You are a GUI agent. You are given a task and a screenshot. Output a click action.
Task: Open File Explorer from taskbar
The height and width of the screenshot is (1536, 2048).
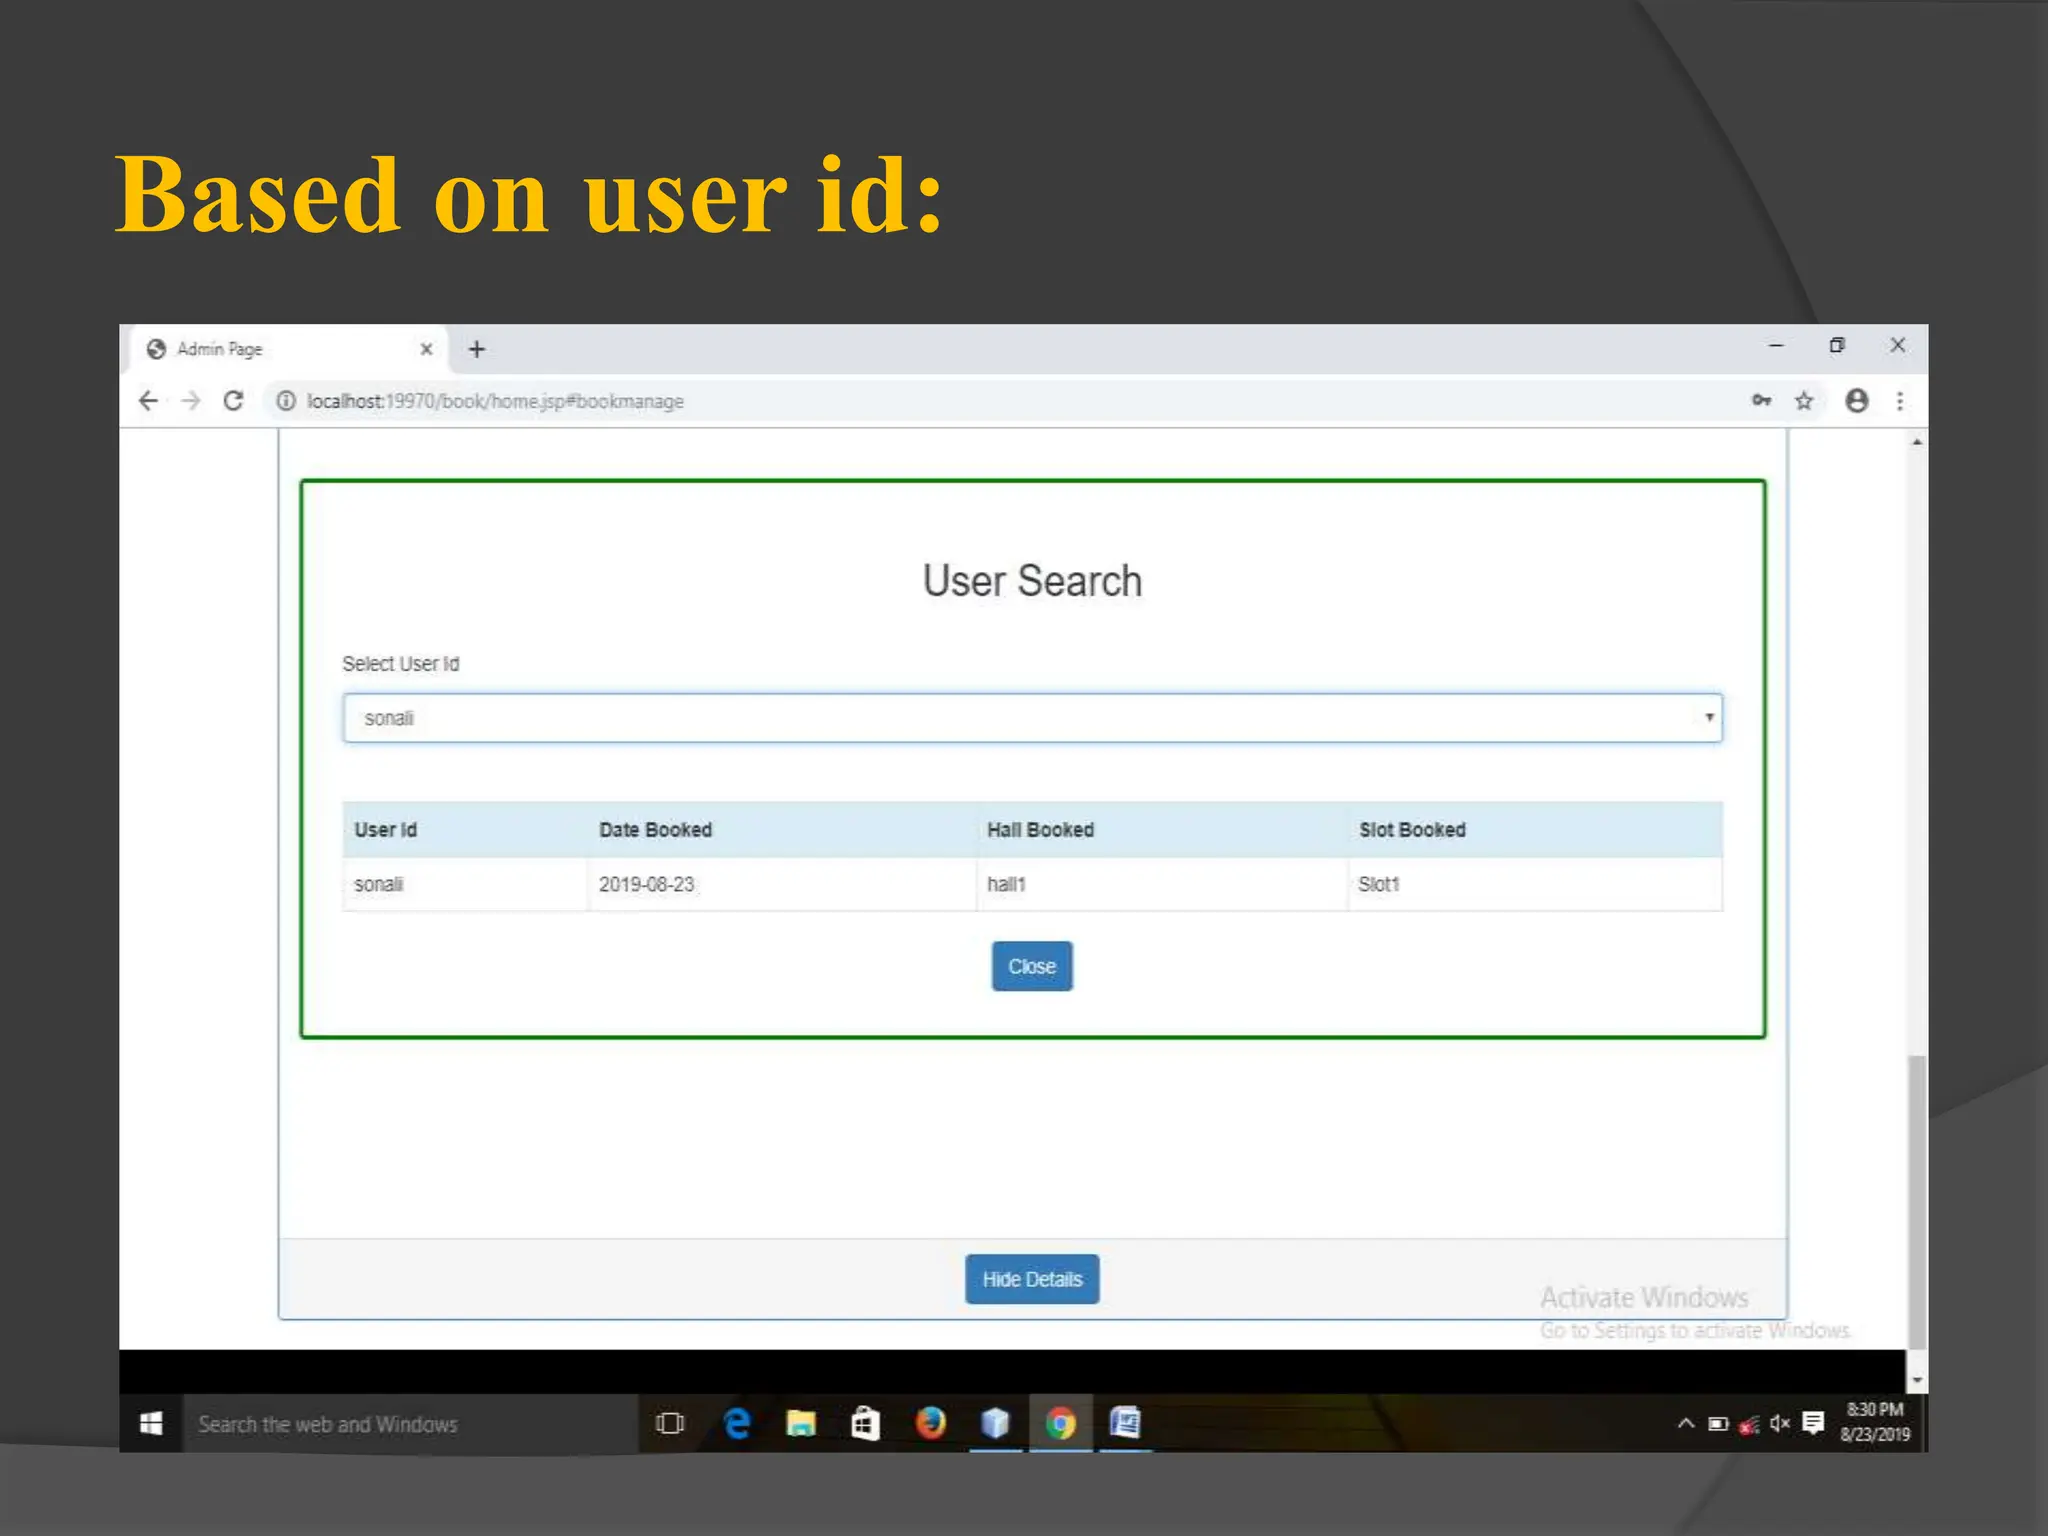(x=801, y=1423)
